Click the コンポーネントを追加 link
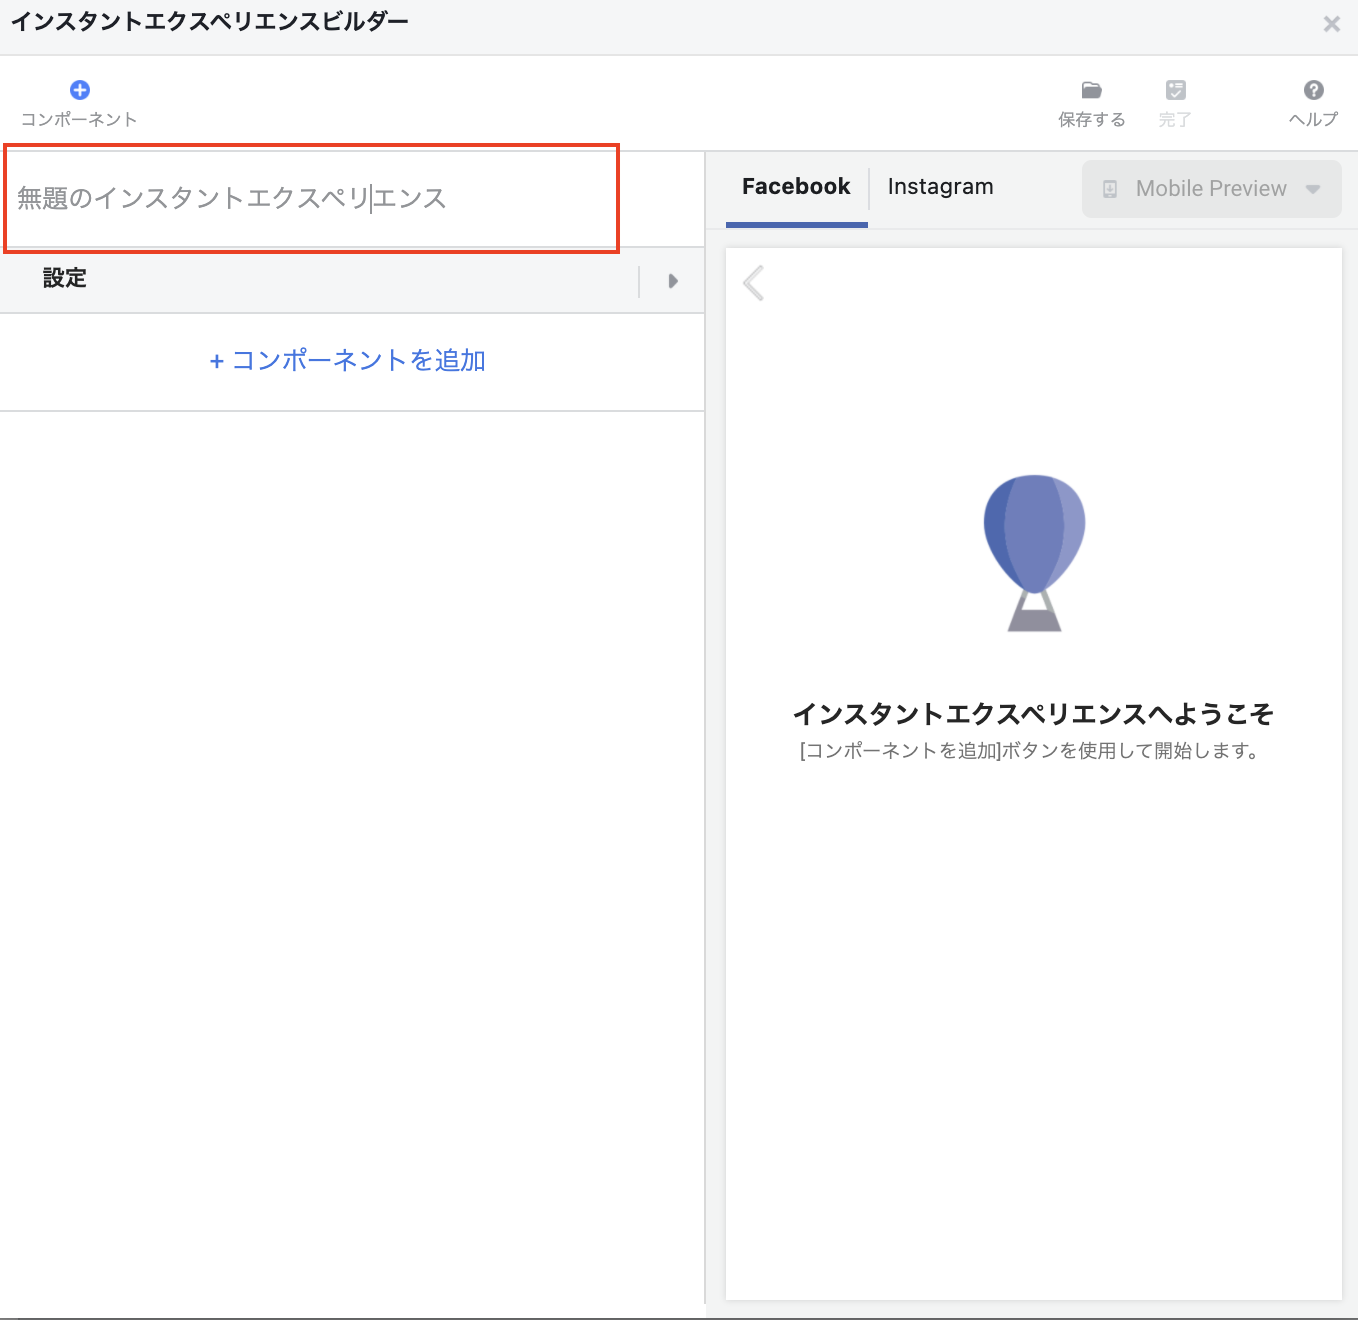1358x1320 pixels. [348, 361]
